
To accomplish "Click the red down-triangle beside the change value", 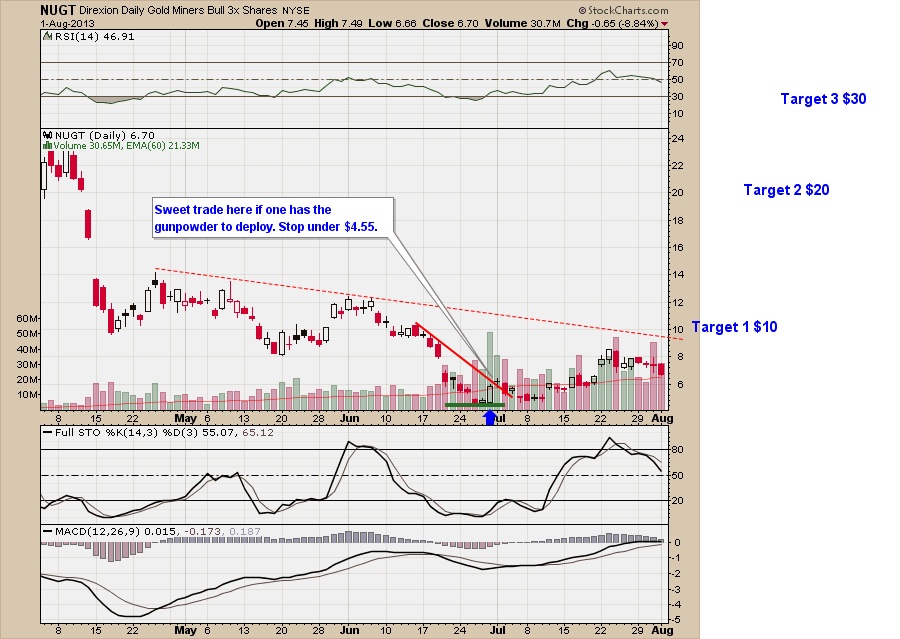I will click(664, 24).
